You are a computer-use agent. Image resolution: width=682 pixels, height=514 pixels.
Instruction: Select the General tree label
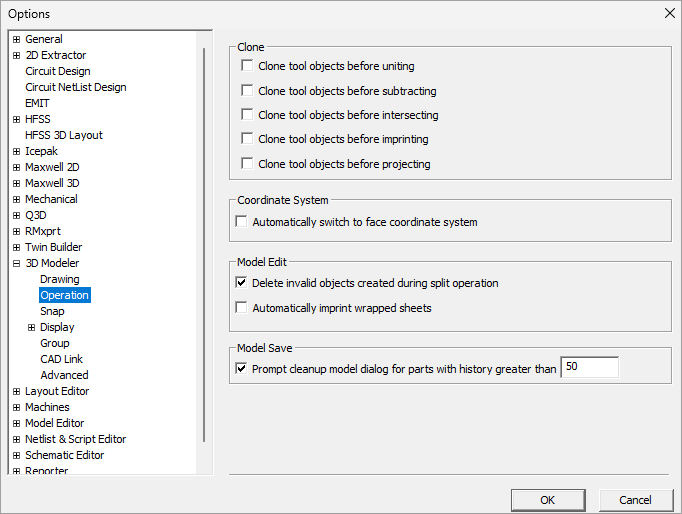[44, 39]
